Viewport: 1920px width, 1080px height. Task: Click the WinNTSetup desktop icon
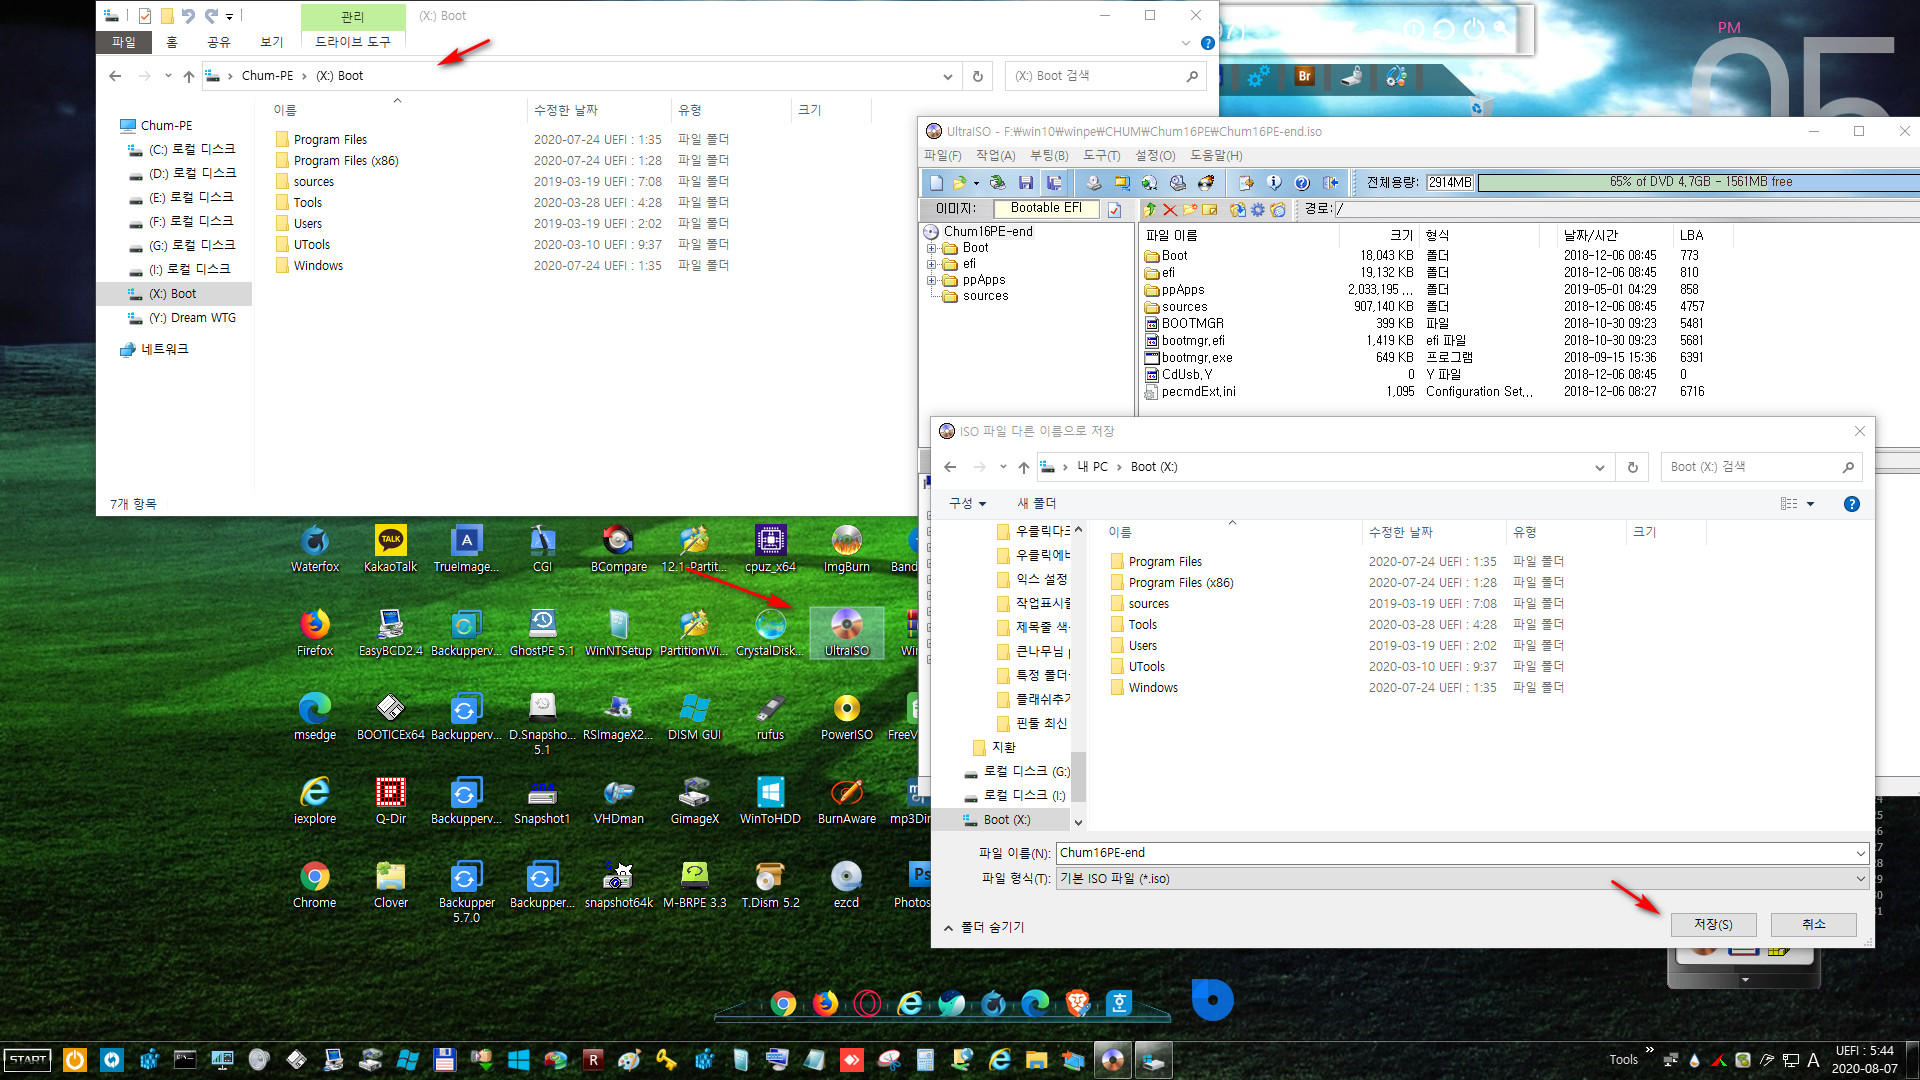point(618,633)
